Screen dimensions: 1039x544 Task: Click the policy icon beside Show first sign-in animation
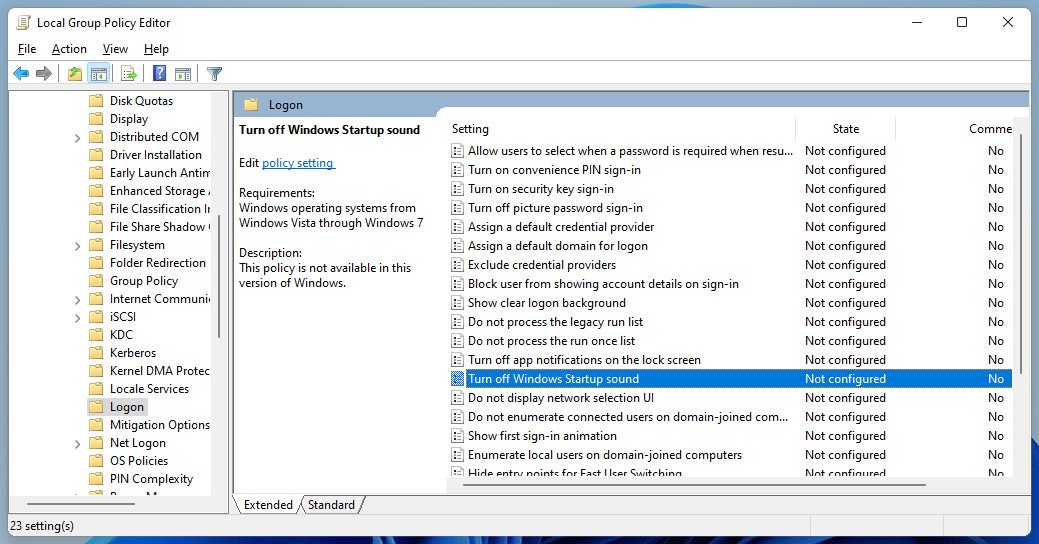coord(457,436)
